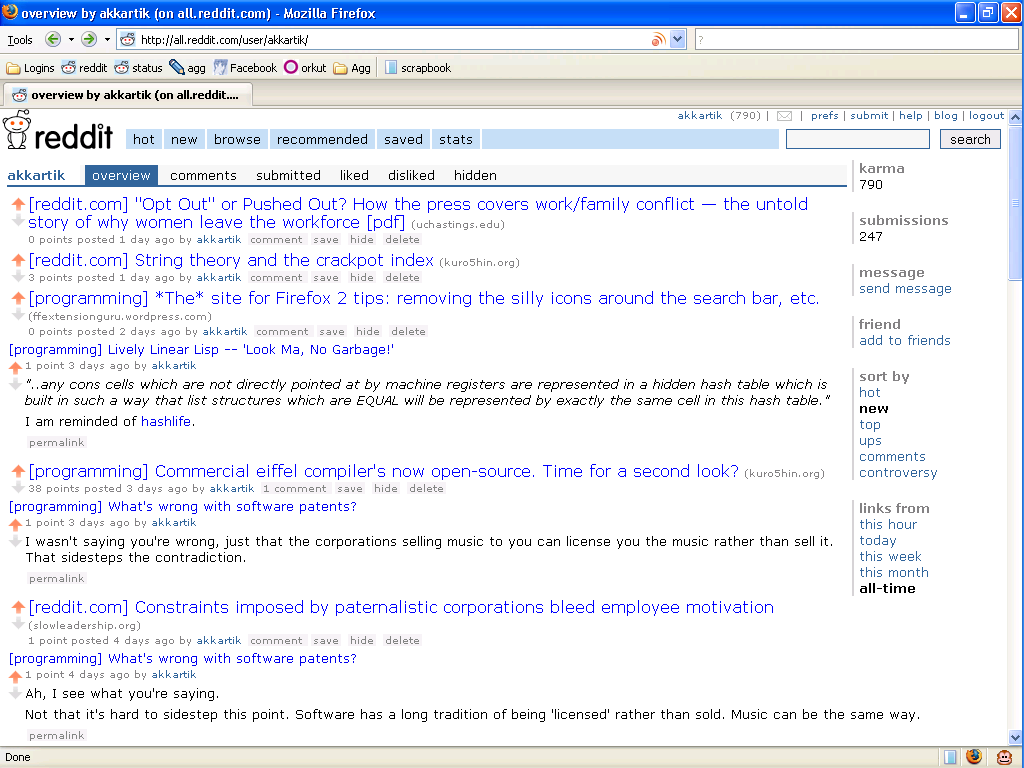Open the reddit mail envelope icon
Screen dimensions: 1024x768
(784, 116)
